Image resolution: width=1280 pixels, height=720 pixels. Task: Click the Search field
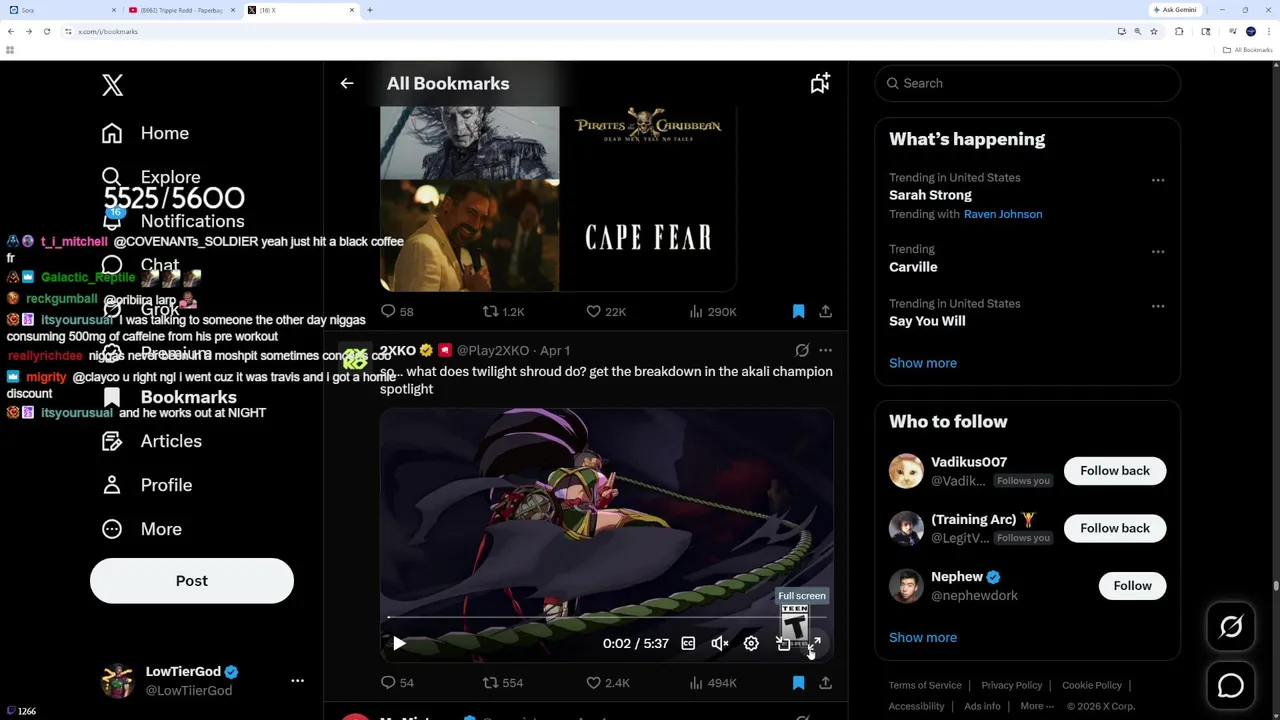[1028, 84]
